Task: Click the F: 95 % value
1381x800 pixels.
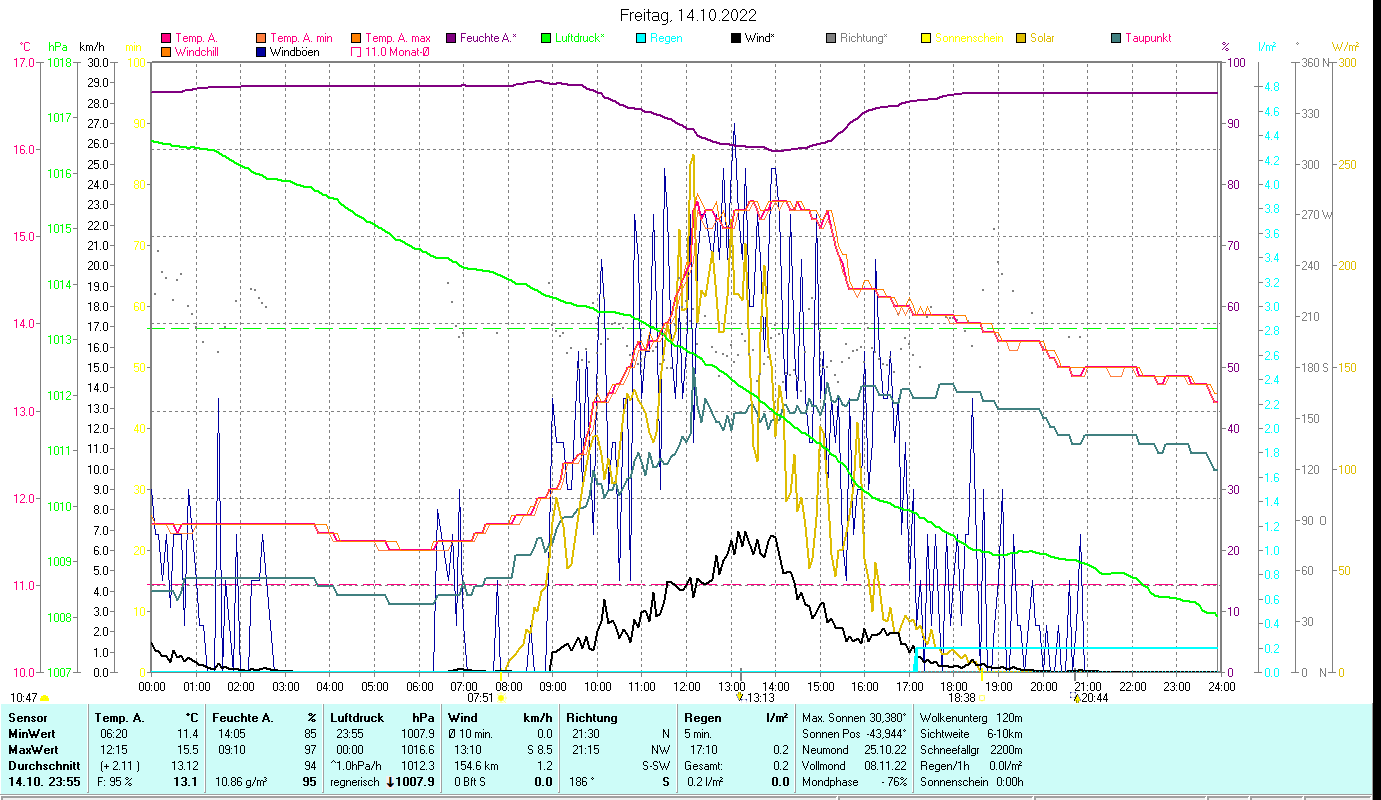Action: pyautogui.click(x=115, y=782)
